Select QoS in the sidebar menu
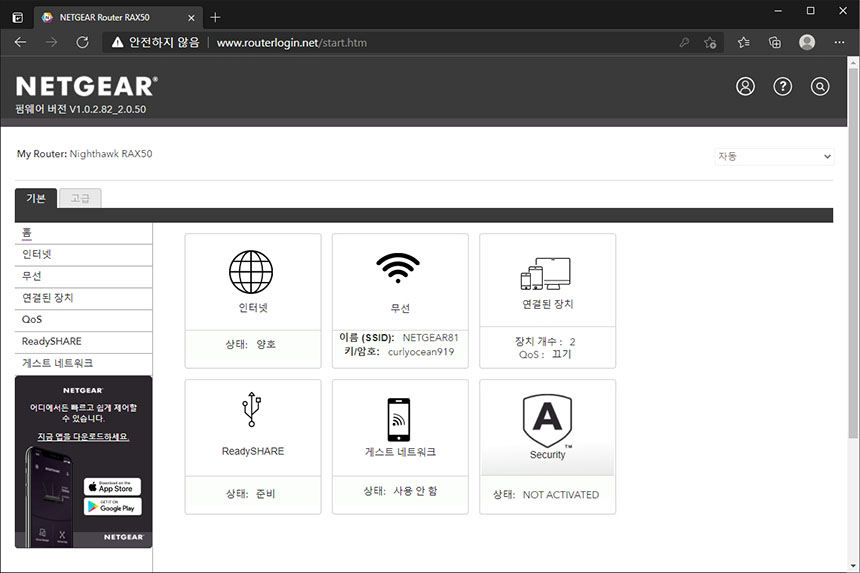This screenshot has width=860, height=573. point(83,320)
